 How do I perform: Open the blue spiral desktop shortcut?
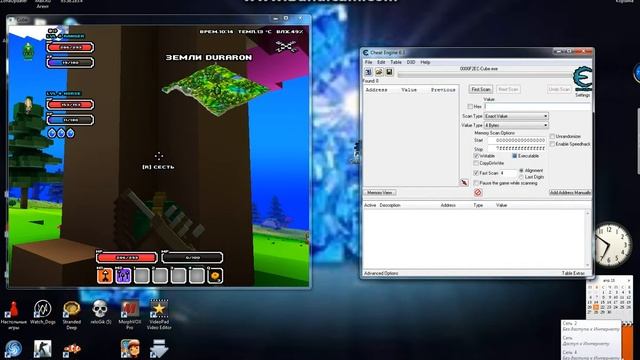[x=13, y=349]
